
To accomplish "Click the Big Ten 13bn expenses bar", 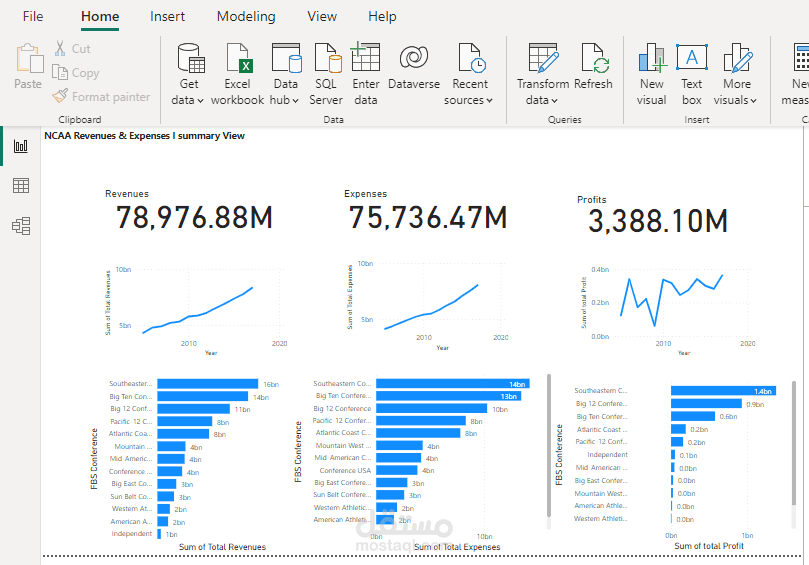I will click(448, 396).
